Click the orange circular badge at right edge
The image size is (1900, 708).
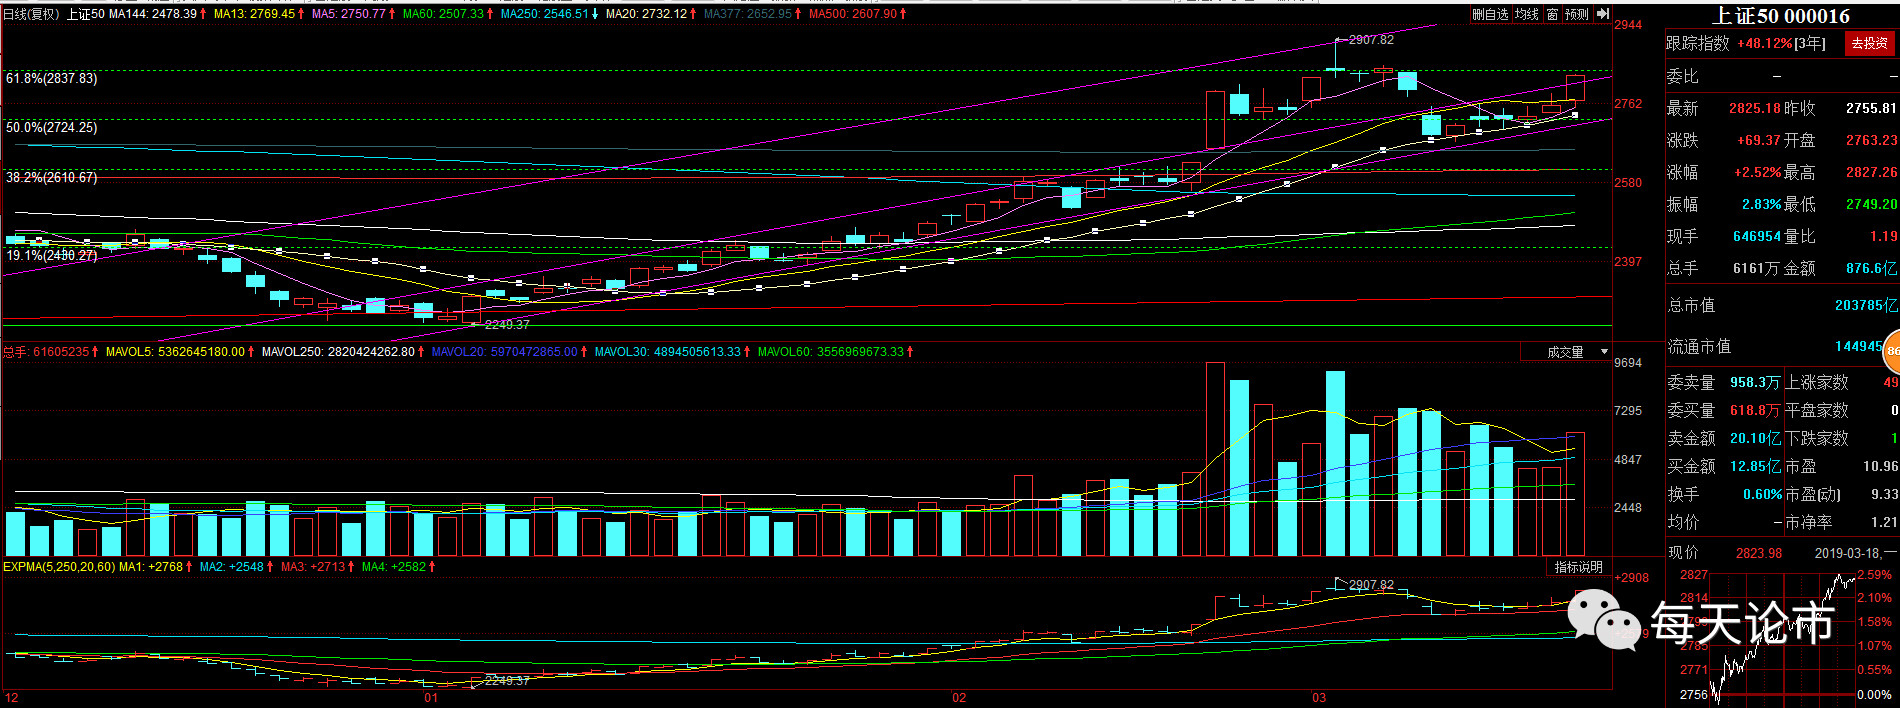tap(1892, 351)
